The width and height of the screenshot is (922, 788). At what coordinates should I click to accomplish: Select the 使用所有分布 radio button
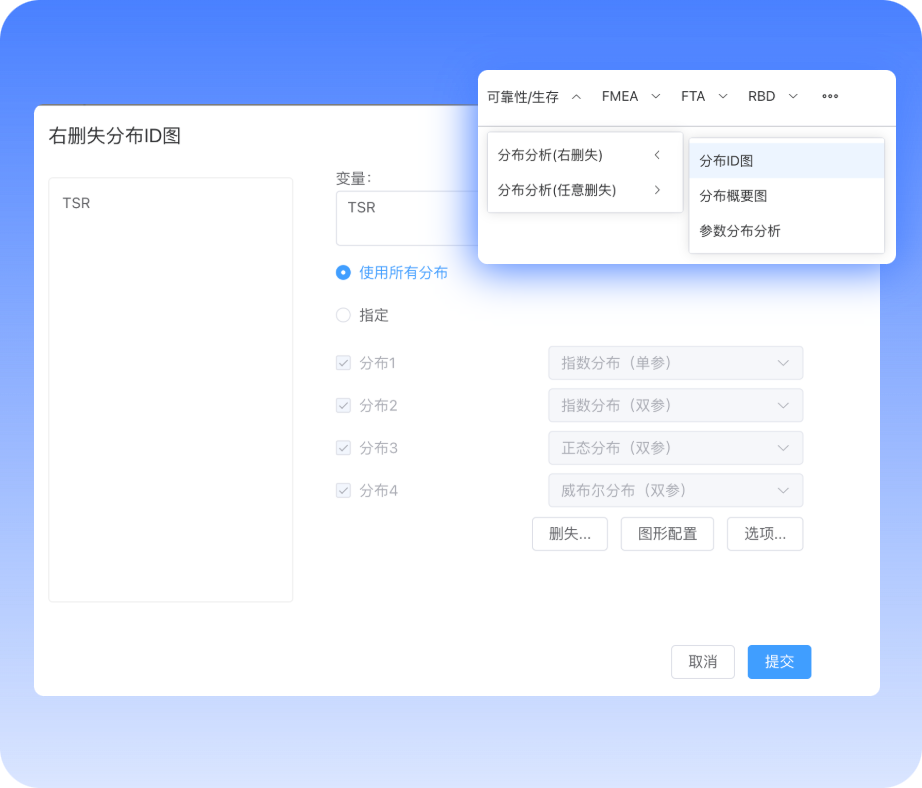pos(343,272)
